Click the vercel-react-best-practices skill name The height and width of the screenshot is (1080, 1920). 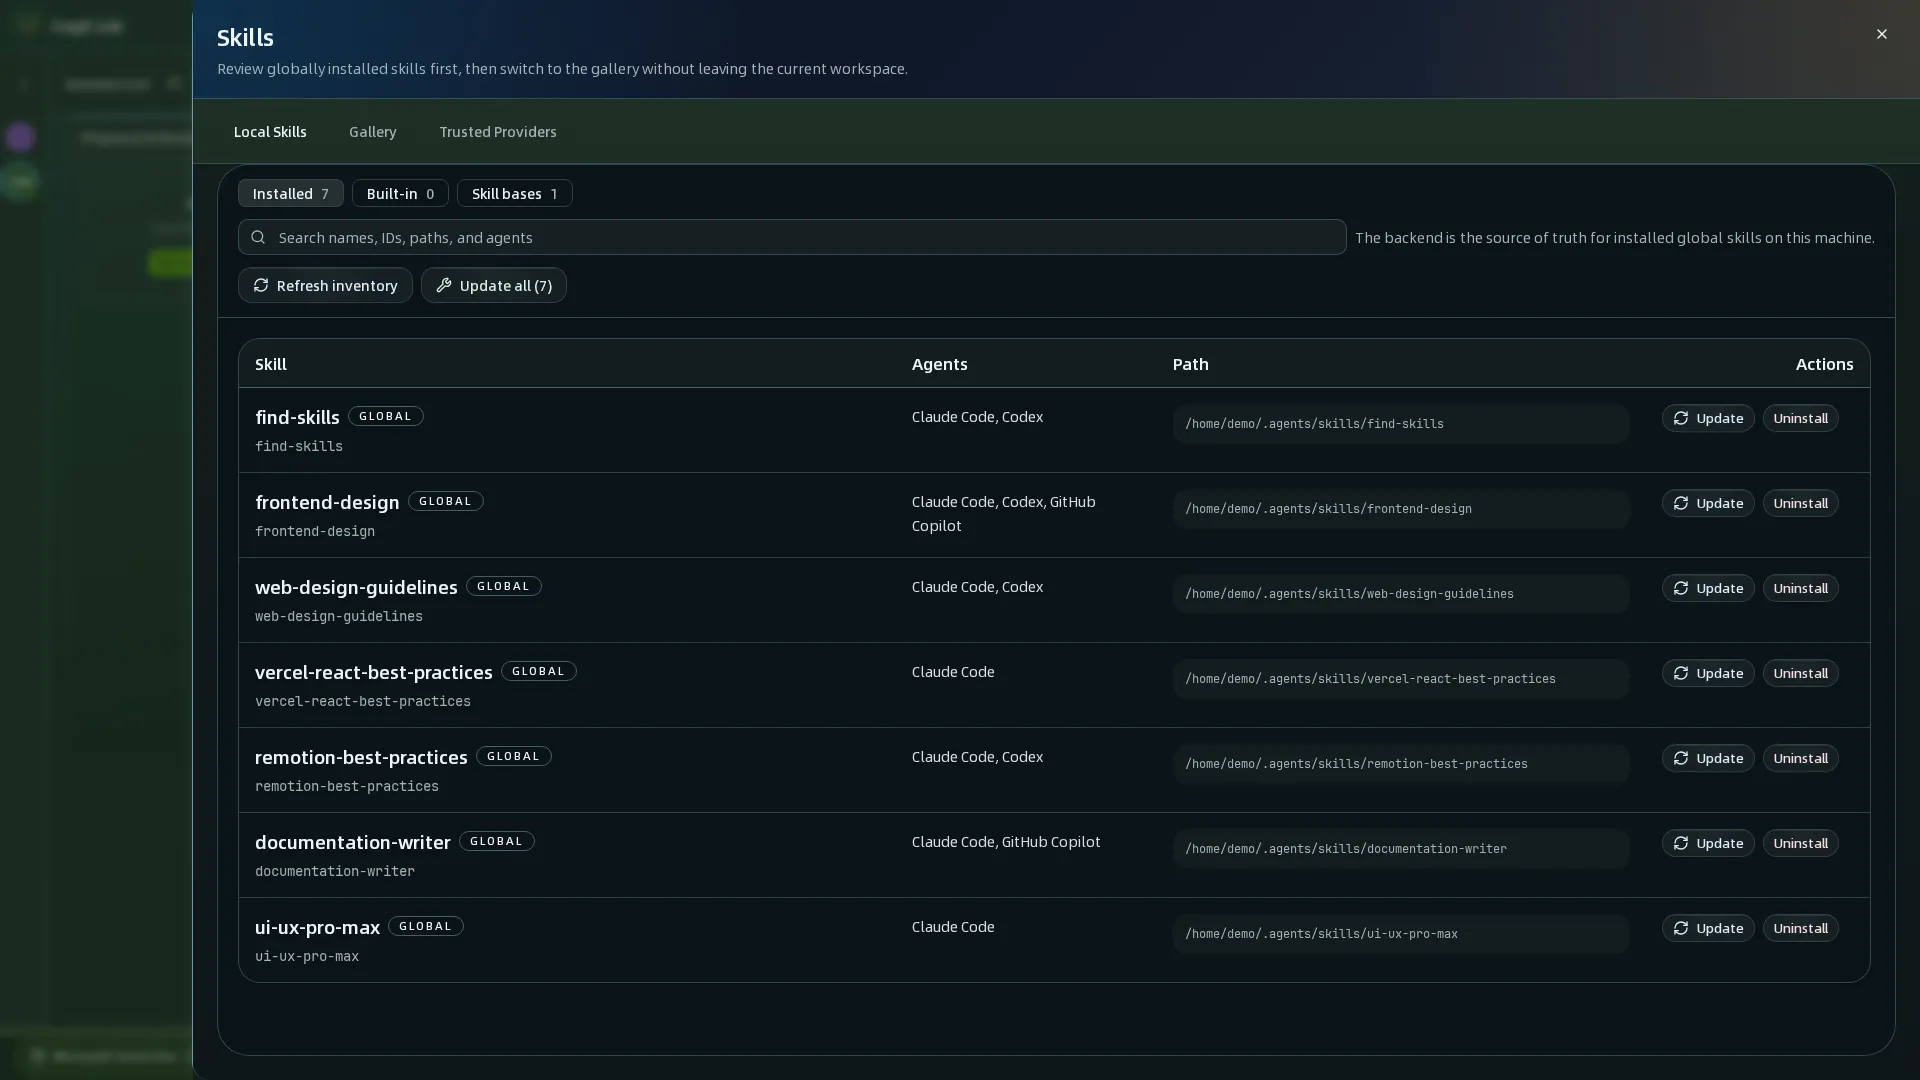coord(373,672)
